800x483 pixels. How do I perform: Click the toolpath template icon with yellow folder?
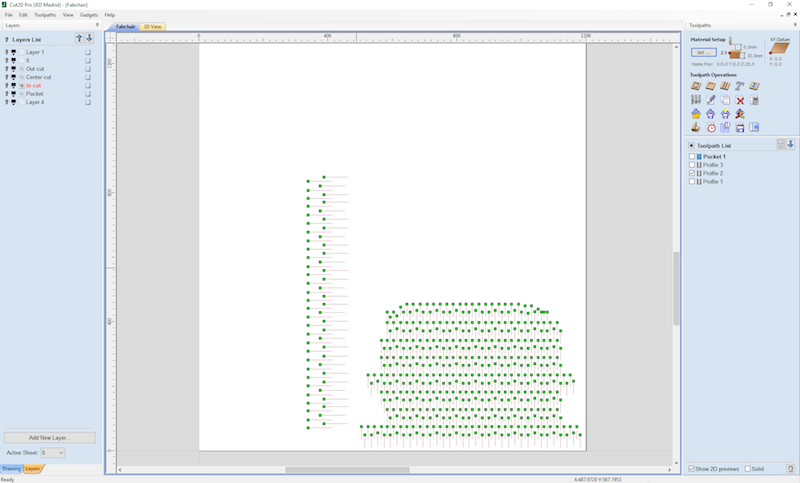click(696, 114)
